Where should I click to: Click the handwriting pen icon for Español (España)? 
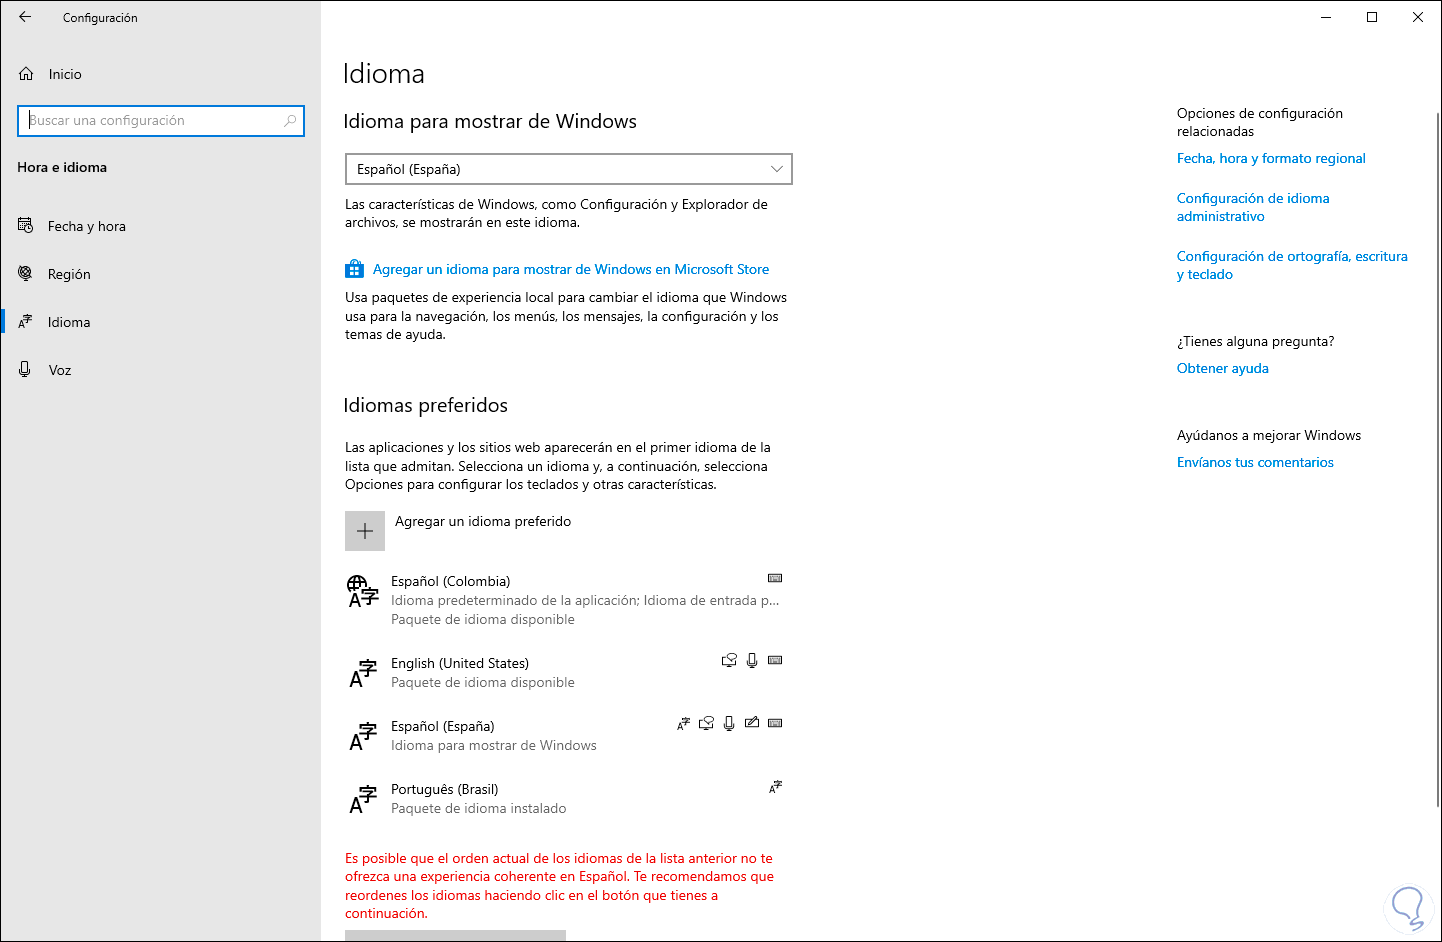(752, 722)
